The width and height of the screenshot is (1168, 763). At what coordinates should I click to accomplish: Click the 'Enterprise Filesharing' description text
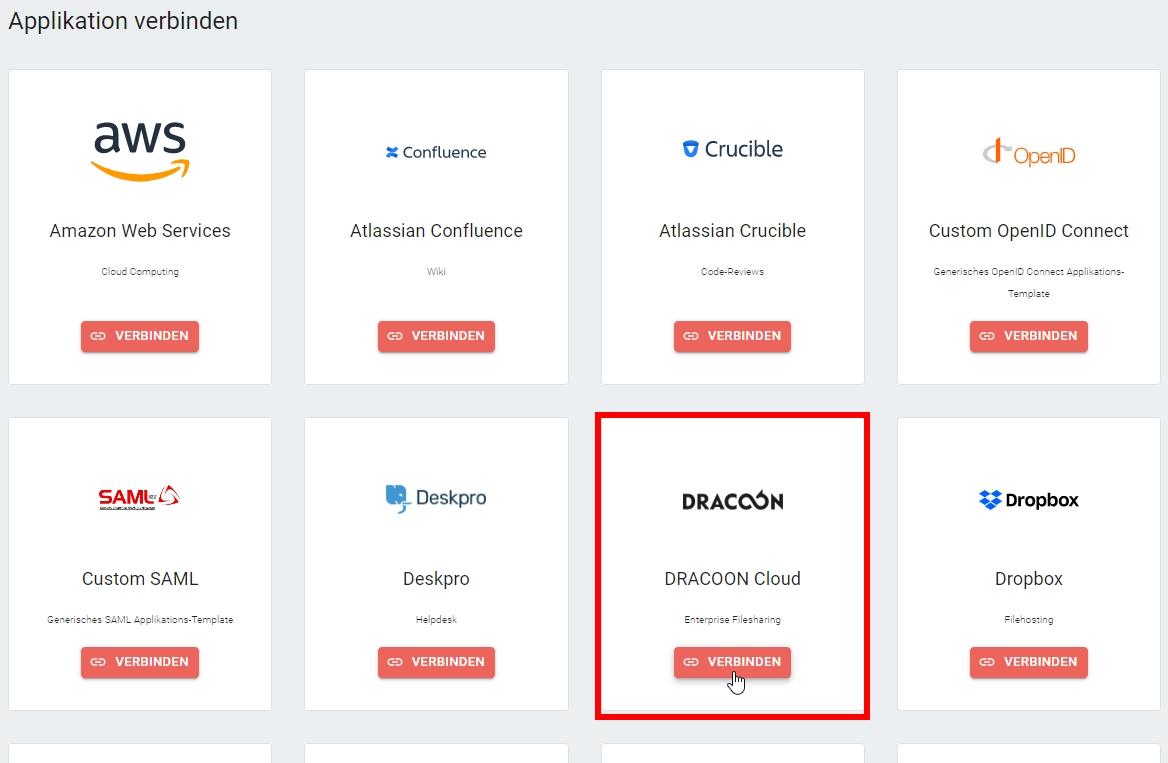coord(732,620)
